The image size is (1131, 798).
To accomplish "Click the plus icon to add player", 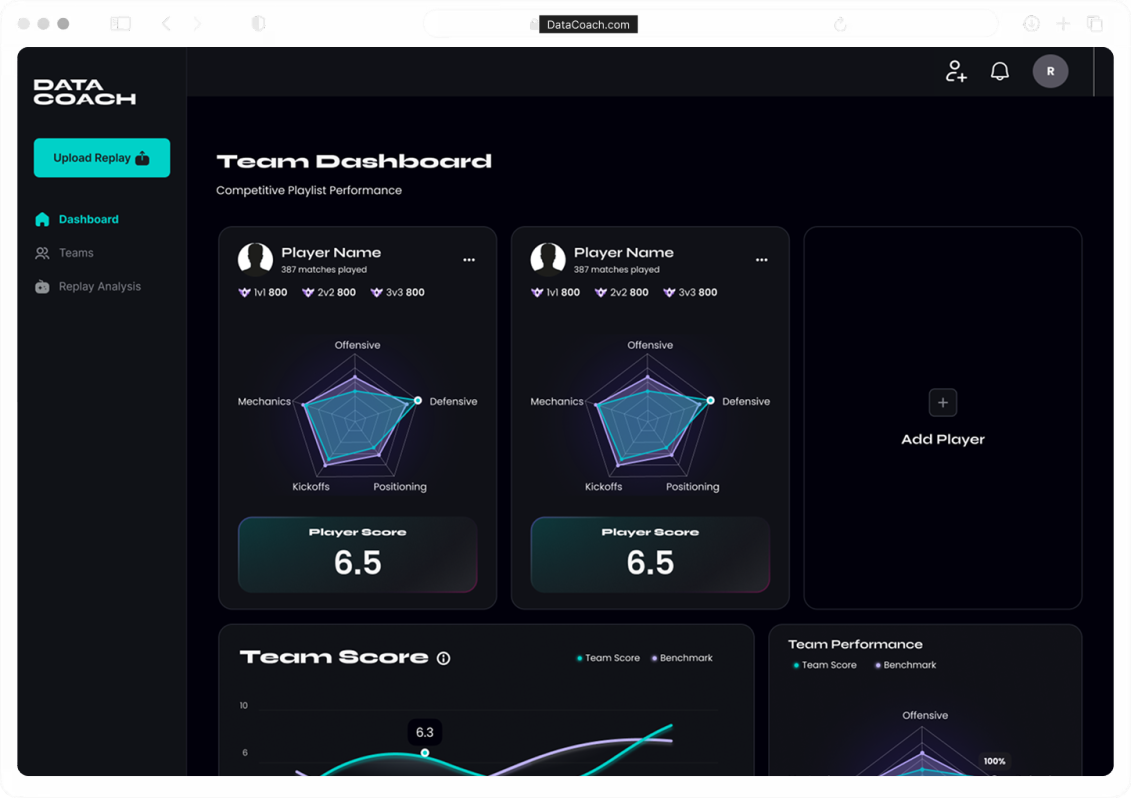I will coord(943,403).
